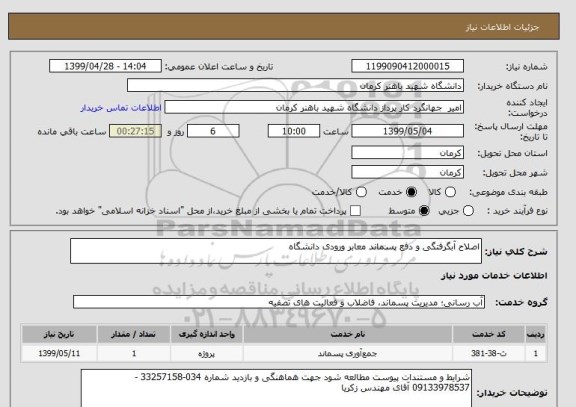This screenshot has width=576, height=407.
Task: Tick Islamic treasury bonds payment checkbox
Action: click(x=355, y=211)
